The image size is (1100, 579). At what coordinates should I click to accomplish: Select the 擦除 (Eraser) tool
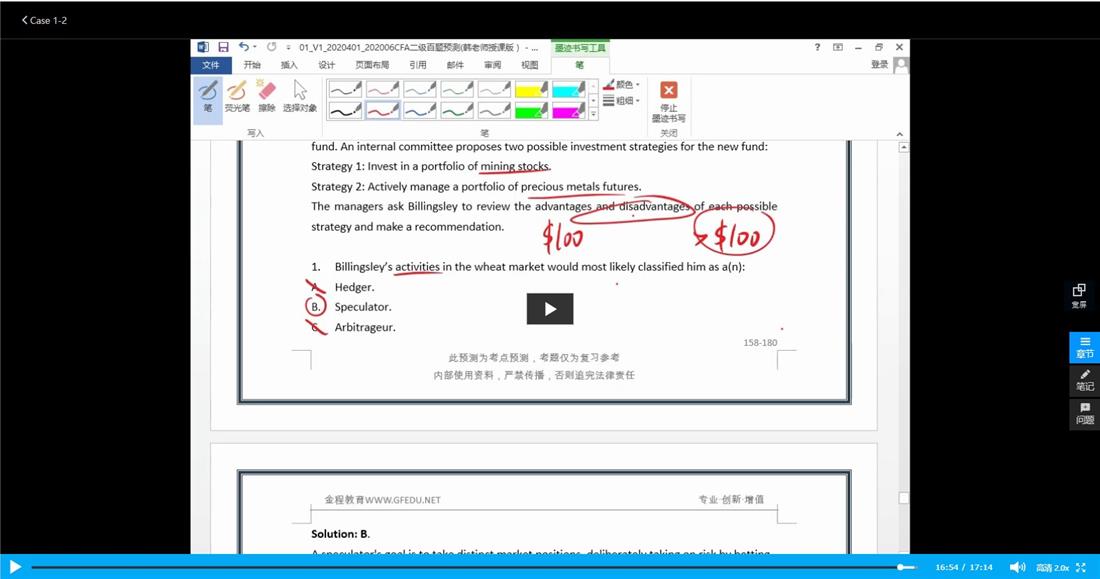pyautogui.click(x=267, y=97)
